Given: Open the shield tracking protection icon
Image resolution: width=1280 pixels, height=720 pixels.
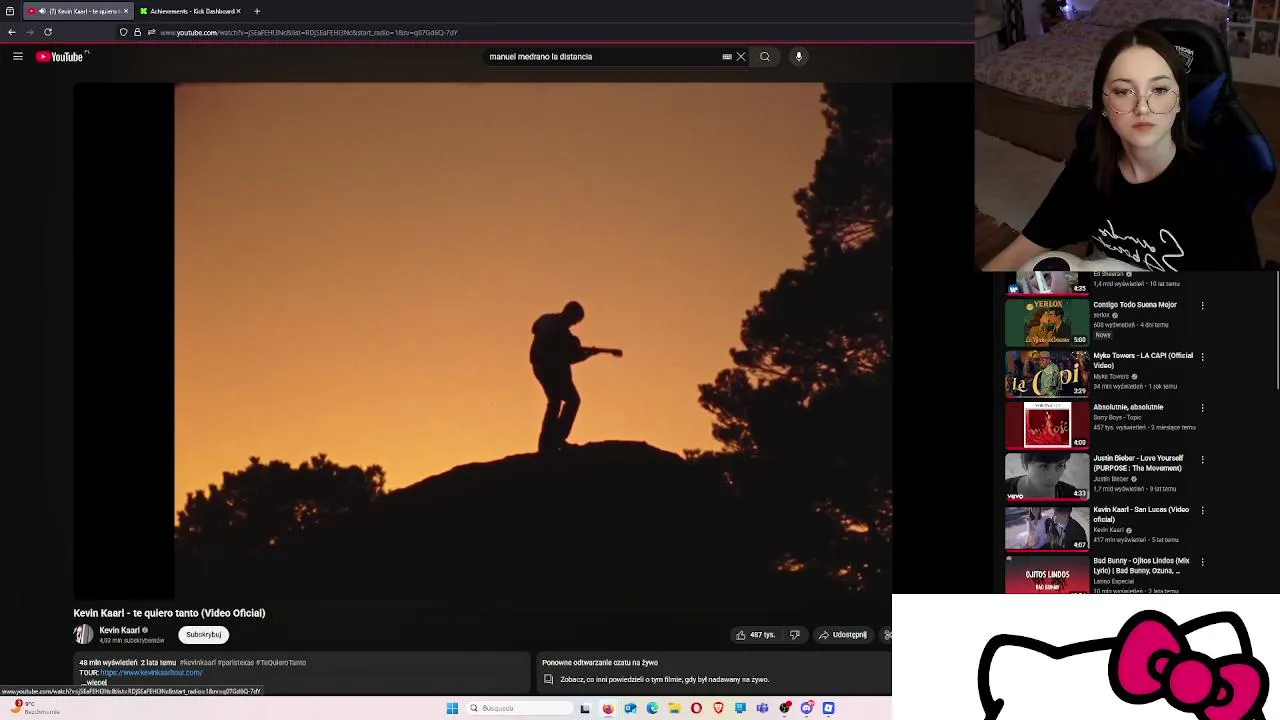Looking at the screenshot, I should tap(123, 32).
